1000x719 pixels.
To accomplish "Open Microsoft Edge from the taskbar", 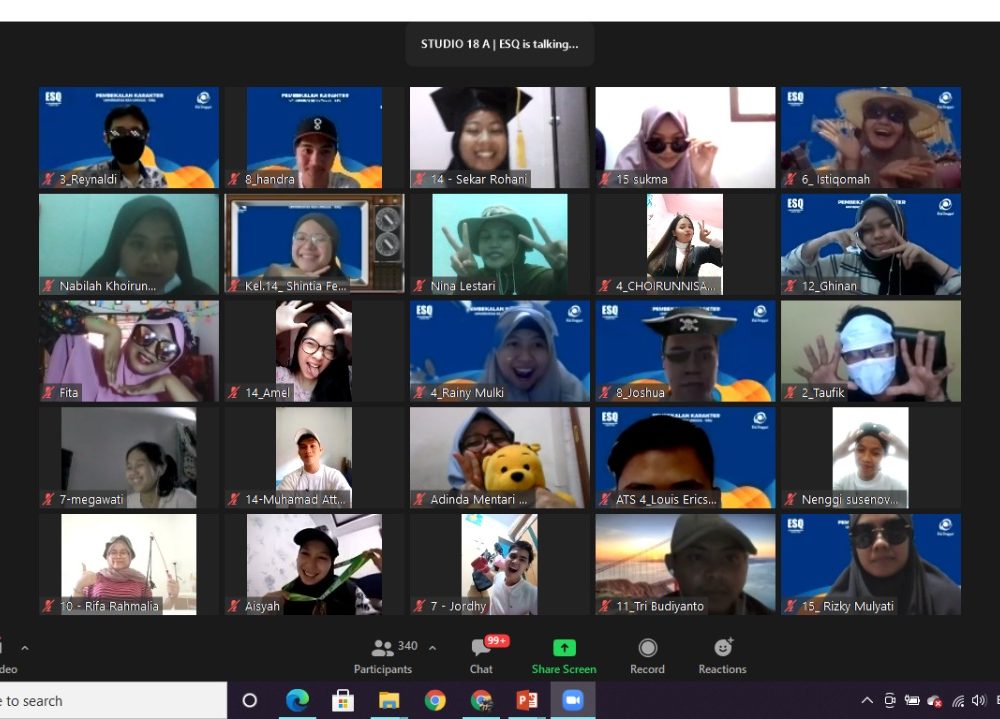I will 297,700.
